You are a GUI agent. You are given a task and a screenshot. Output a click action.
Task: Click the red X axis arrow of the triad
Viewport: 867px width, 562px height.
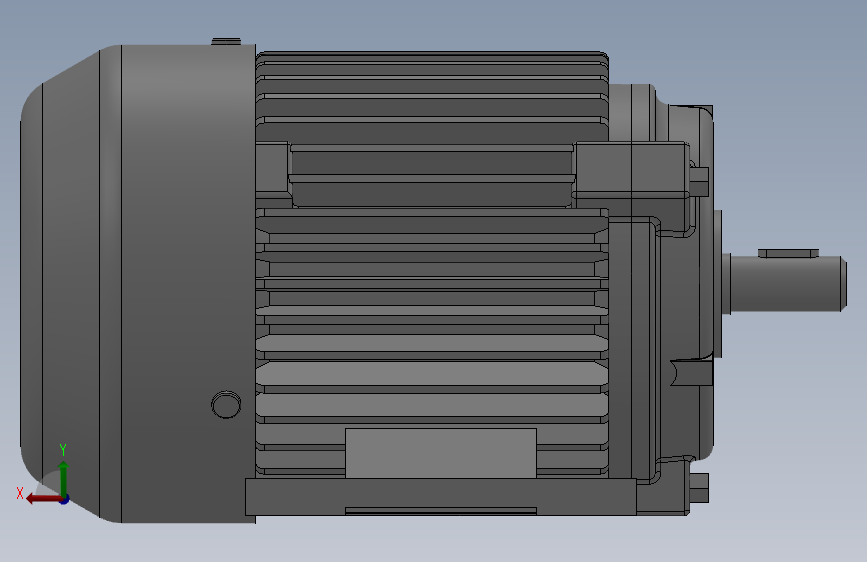[x=43, y=499]
